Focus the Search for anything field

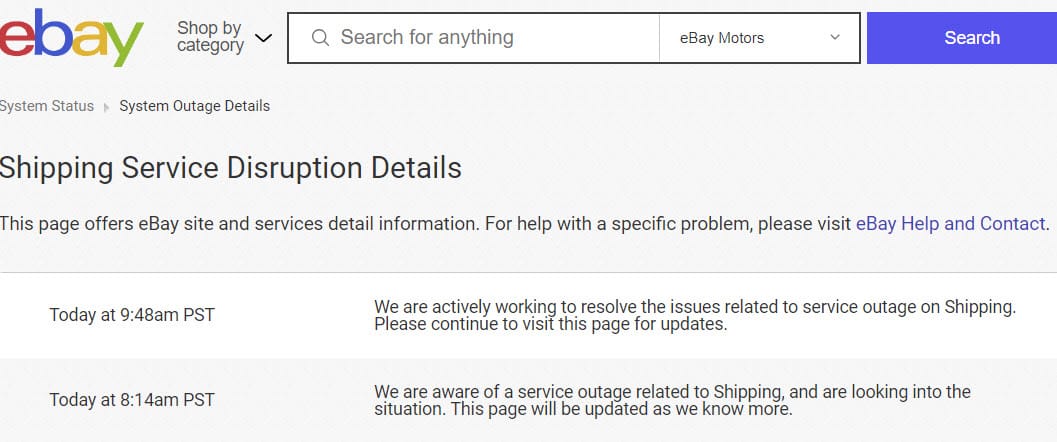point(480,38)
